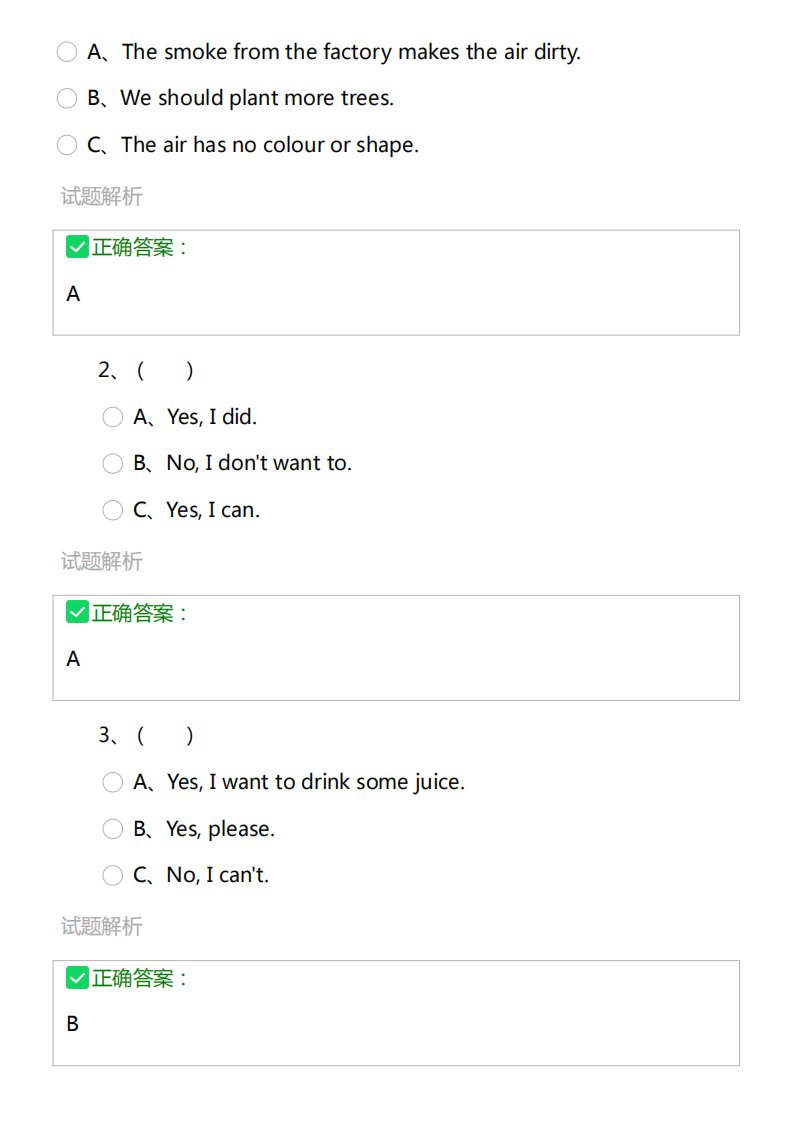Choose radio button for 'We should plant more trees'
Viewport: 793px width, 1122px height.
click(x=67, y=98)
